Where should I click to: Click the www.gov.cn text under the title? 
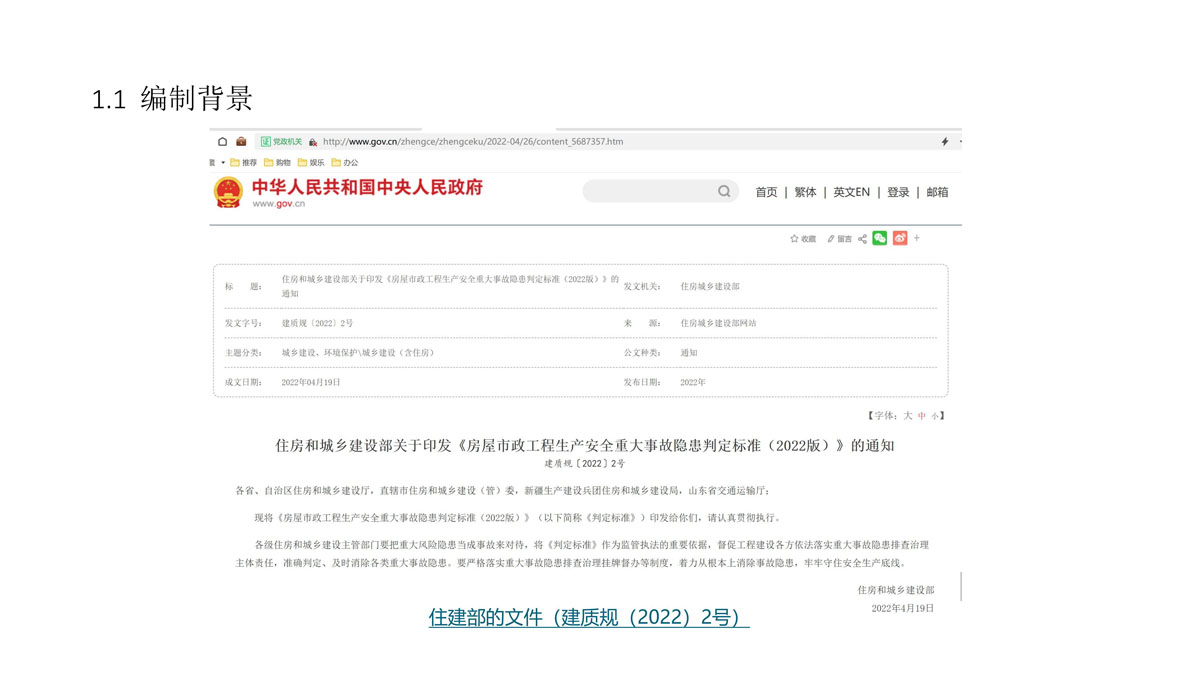click(278, 204)
